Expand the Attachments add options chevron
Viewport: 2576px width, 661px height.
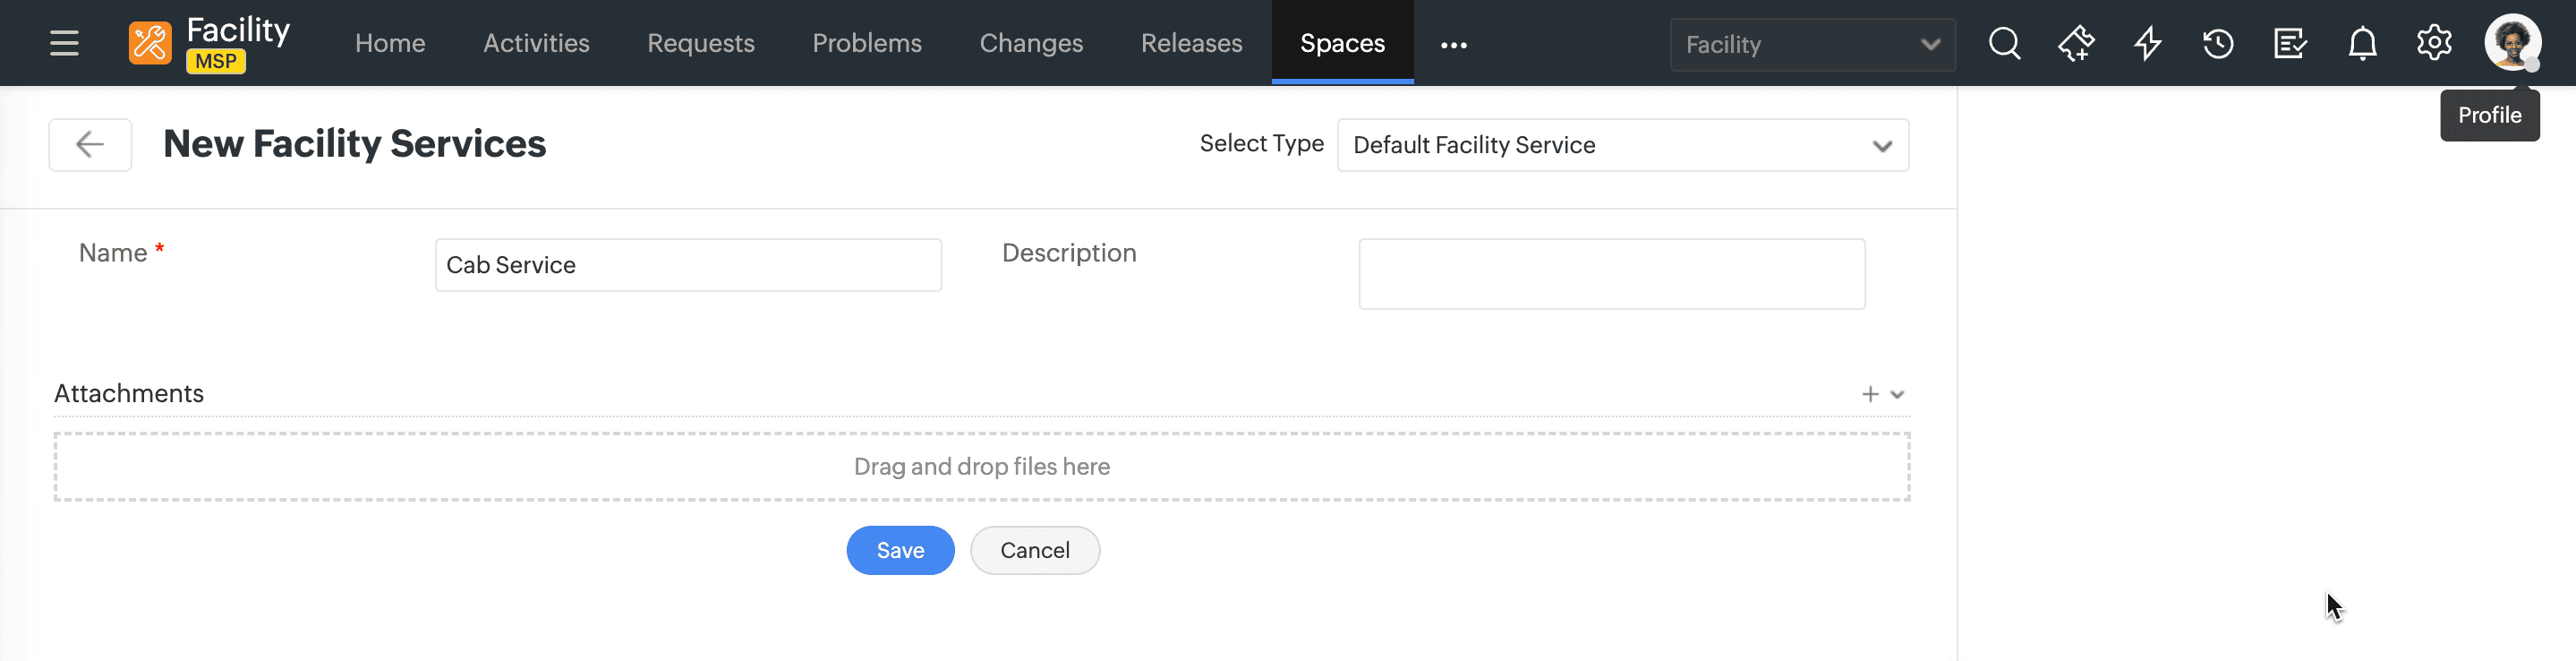click(x=1897, y=394)
